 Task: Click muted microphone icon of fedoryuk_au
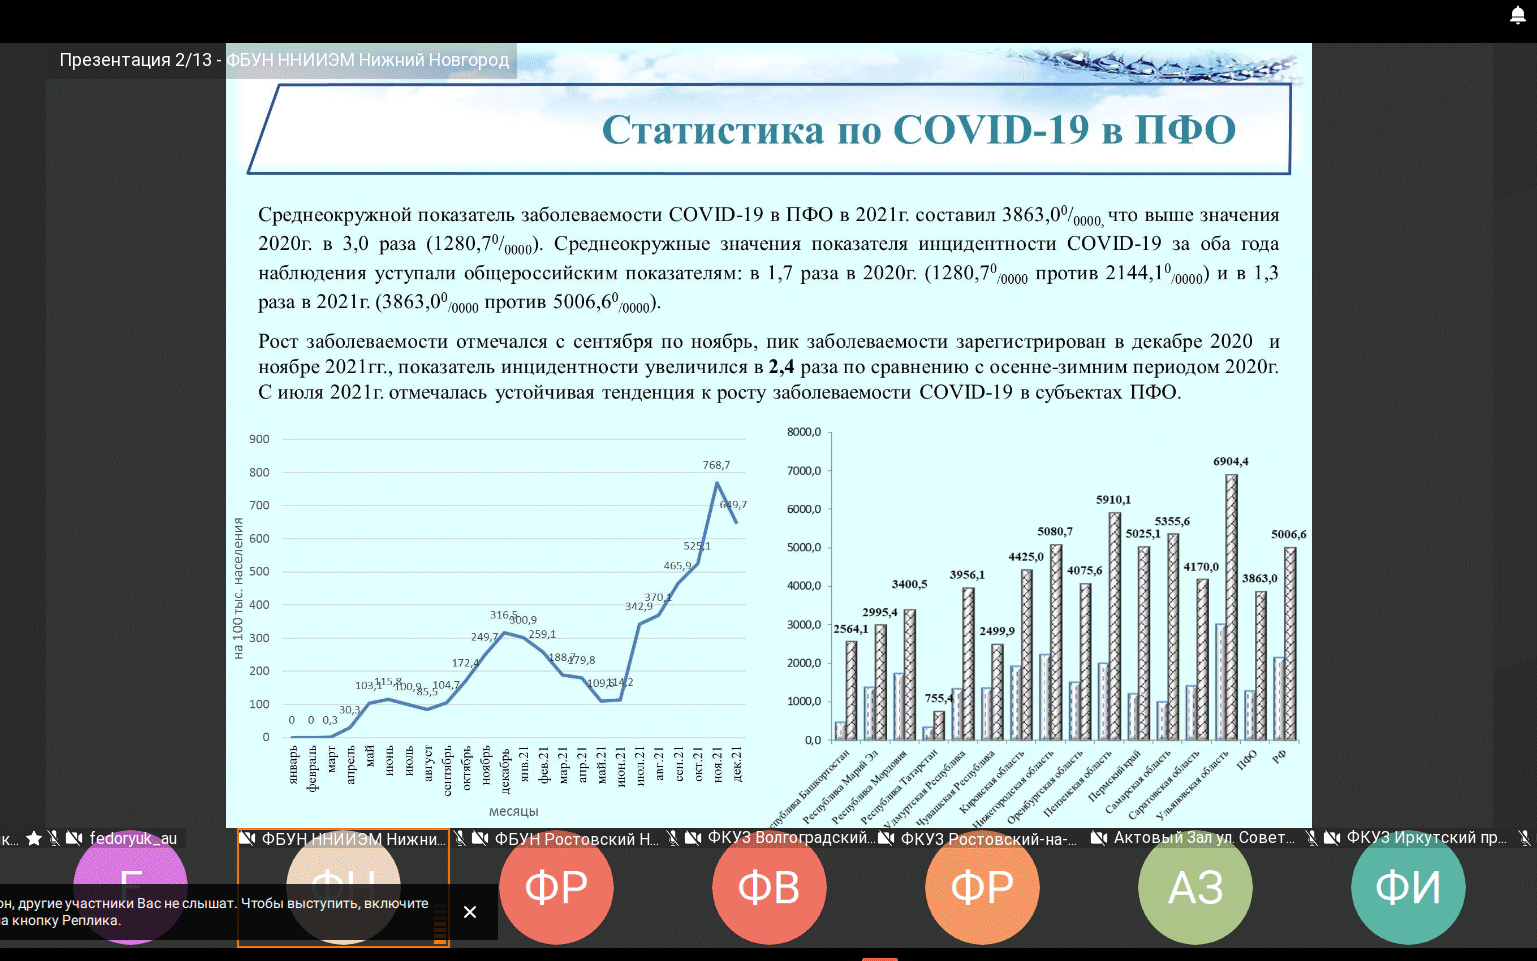tap(54, 838)
